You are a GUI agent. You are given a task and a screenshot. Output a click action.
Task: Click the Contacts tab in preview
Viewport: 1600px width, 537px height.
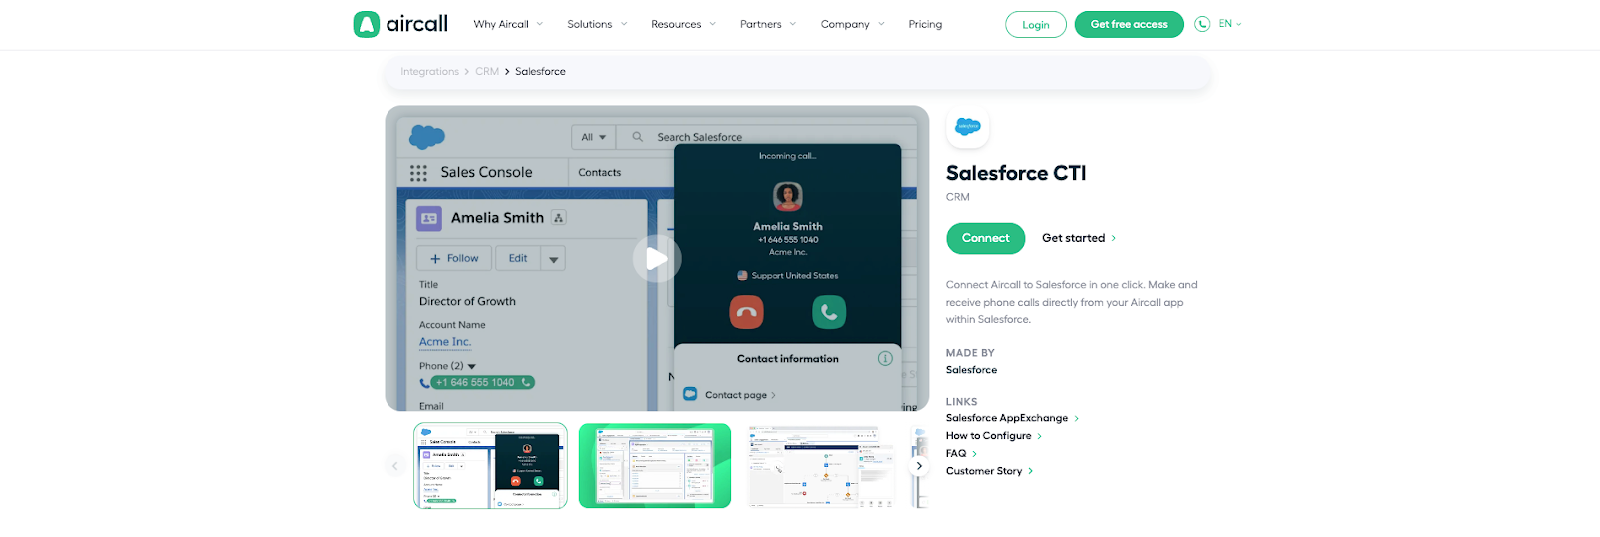[x=600, y=173]
